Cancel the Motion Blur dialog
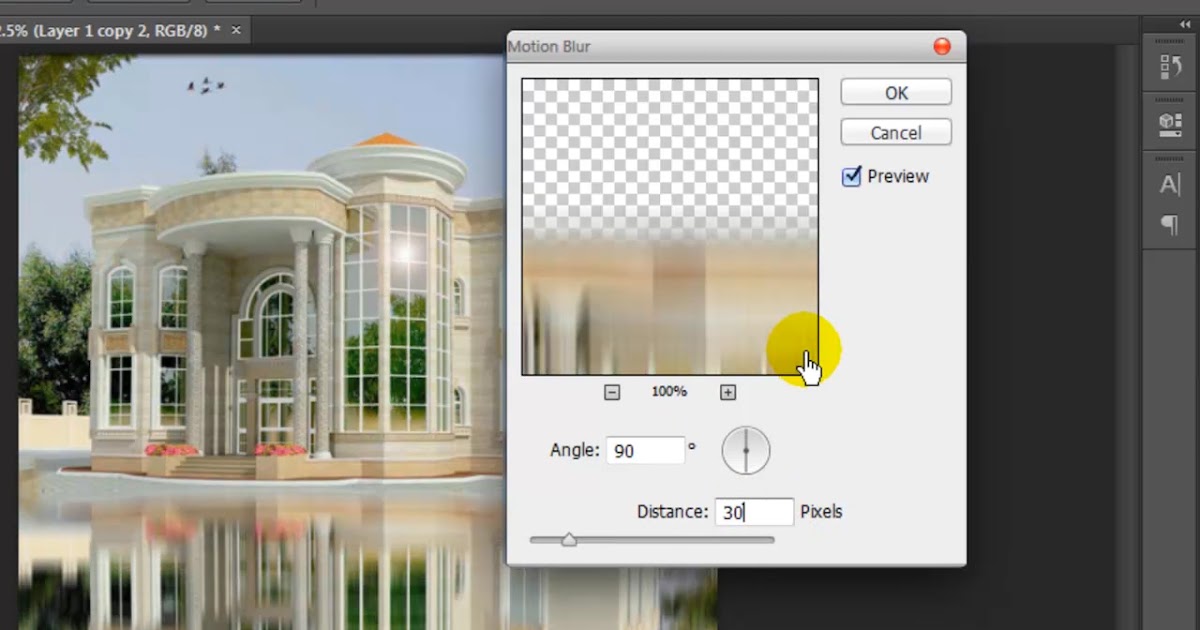Image resolution: width=1200 pixels, height=630 pixels. pos(896,132)
